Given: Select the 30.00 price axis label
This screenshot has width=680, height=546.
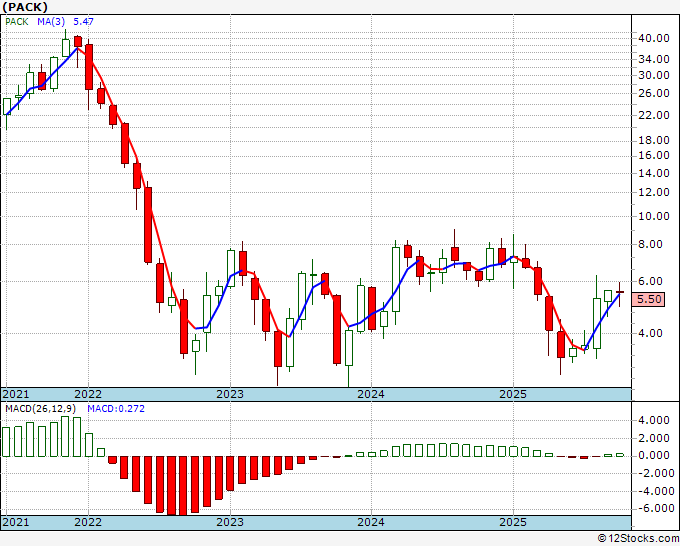Looking at the screenshot, I should point(654,75).
